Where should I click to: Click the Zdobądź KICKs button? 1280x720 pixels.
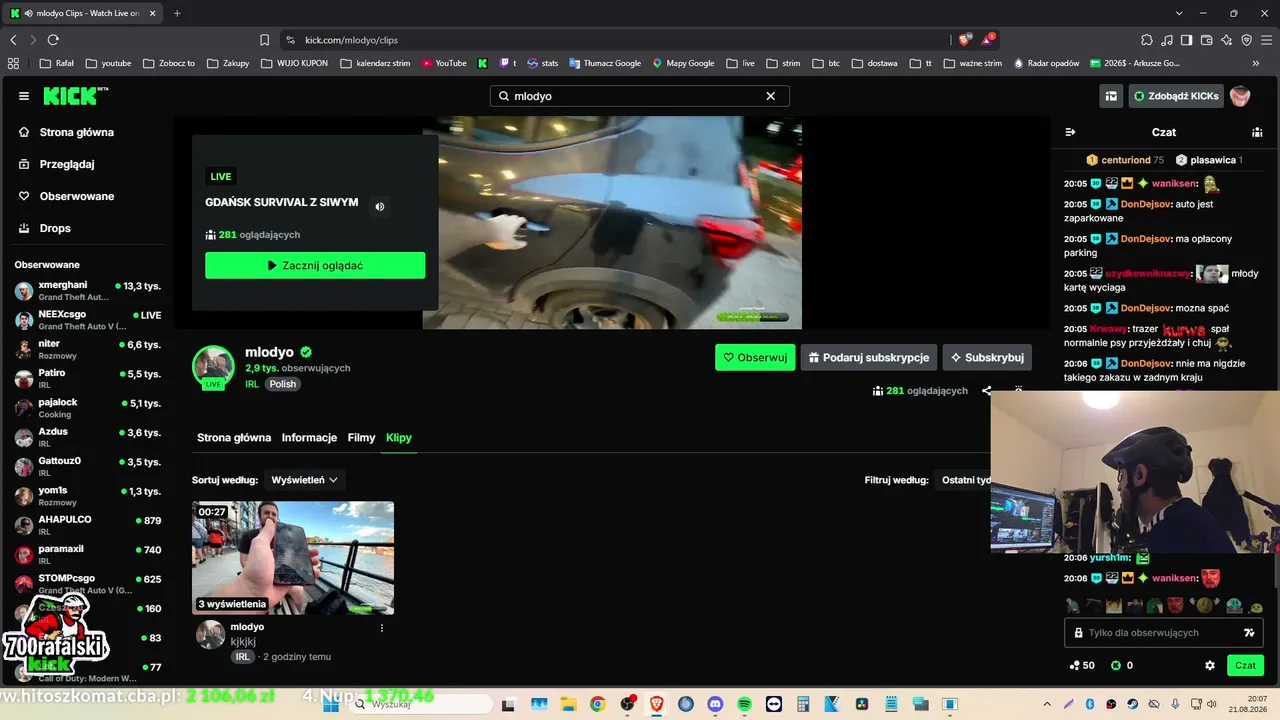(x=1176, y=96)
